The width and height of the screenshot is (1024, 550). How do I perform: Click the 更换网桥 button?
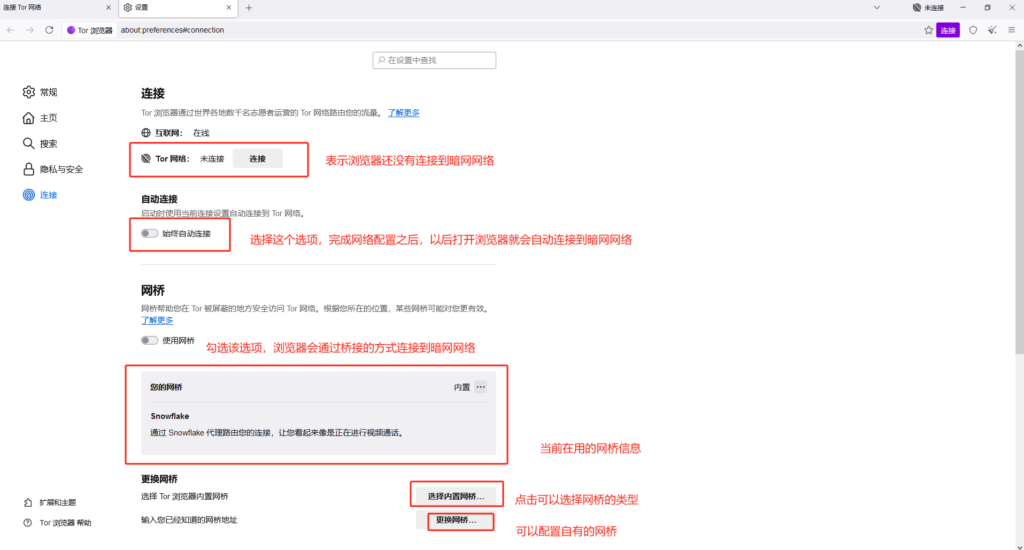(x=456, y=520)
